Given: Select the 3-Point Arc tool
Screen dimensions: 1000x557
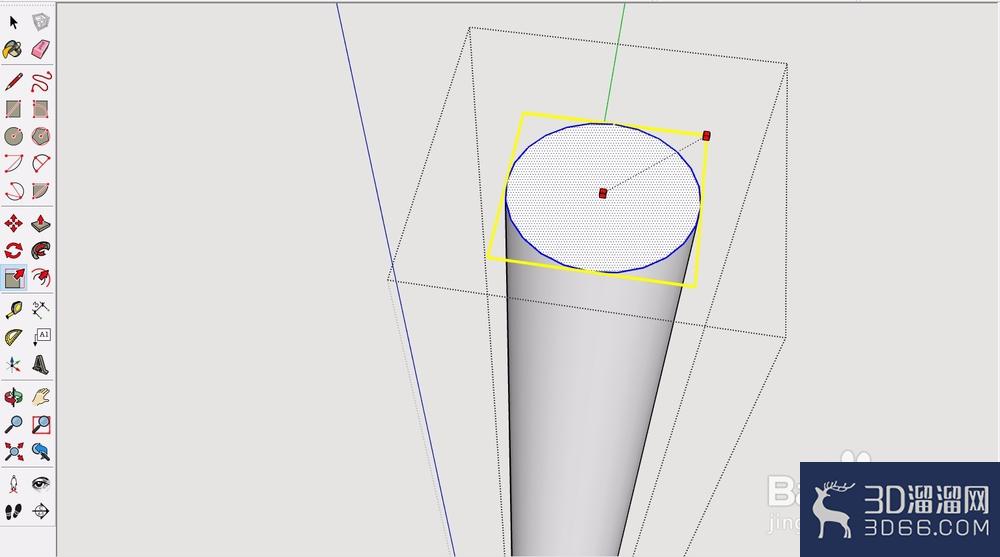Looking at the screenshot, I should 13,191.
